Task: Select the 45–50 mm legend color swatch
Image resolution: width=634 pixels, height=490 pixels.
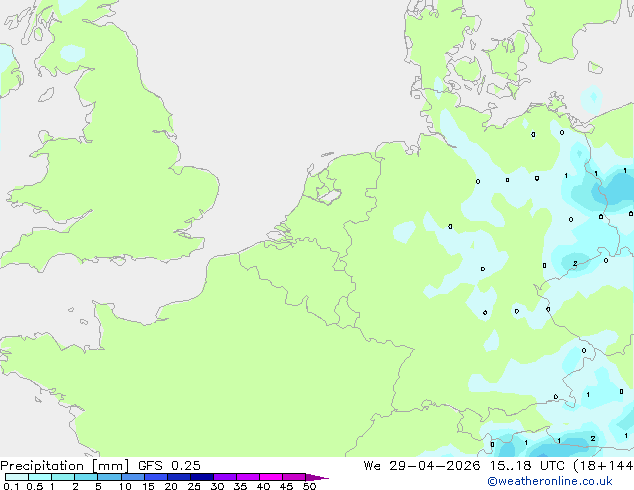Action: pos(294,477)
